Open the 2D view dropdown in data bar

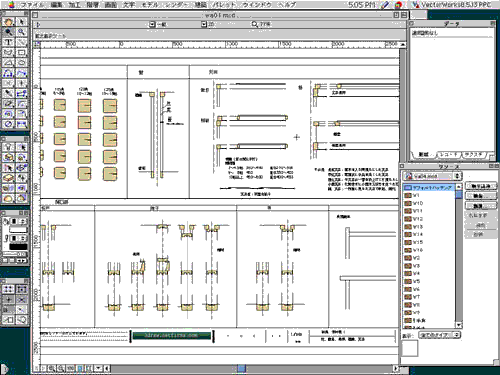(204, 24)
